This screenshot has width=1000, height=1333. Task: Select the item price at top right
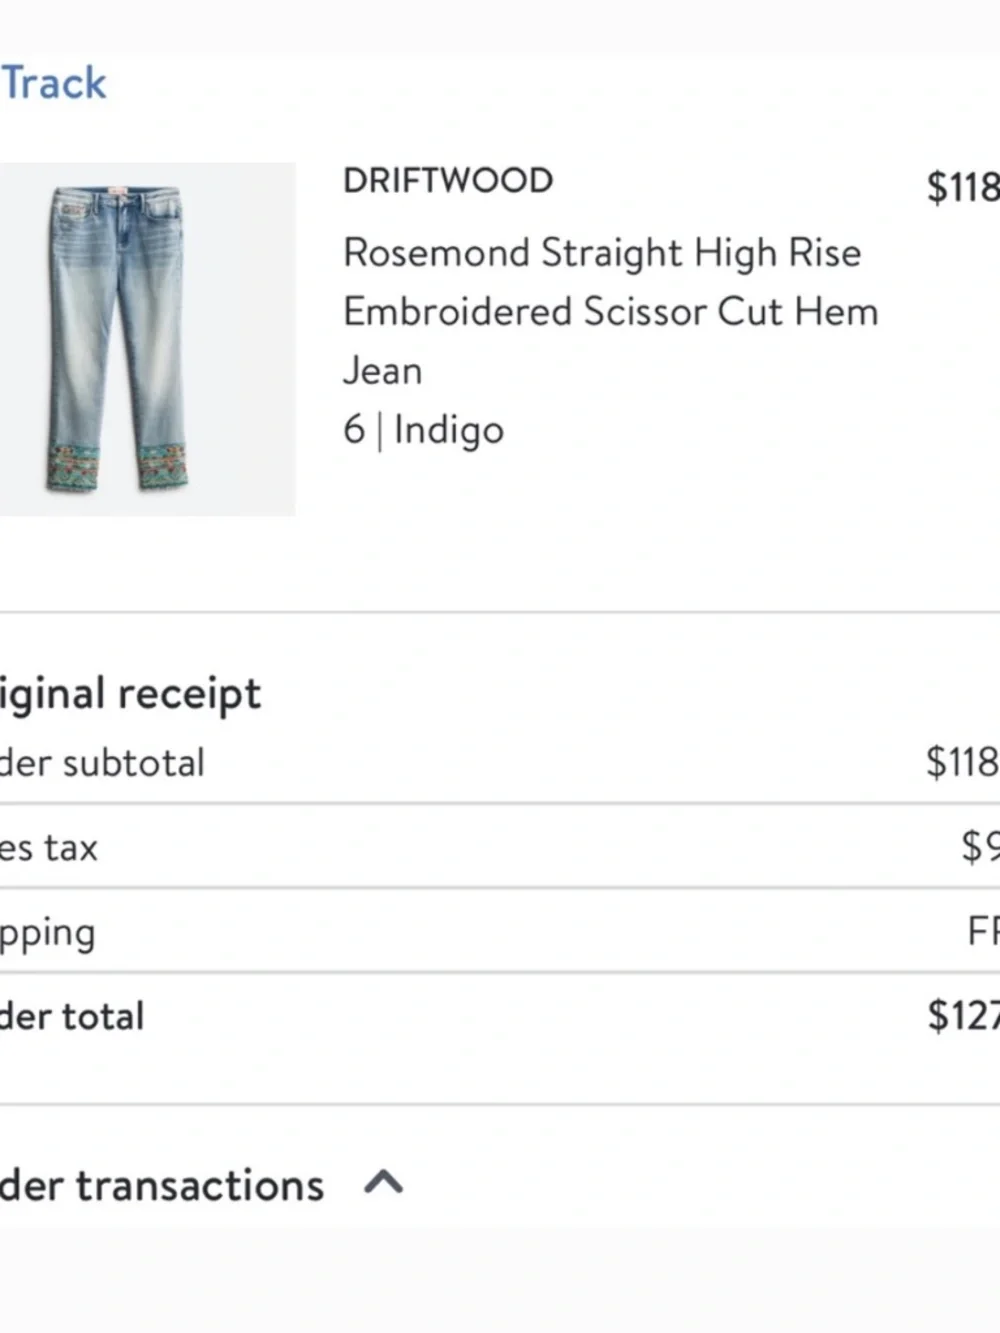coord(963,187)
